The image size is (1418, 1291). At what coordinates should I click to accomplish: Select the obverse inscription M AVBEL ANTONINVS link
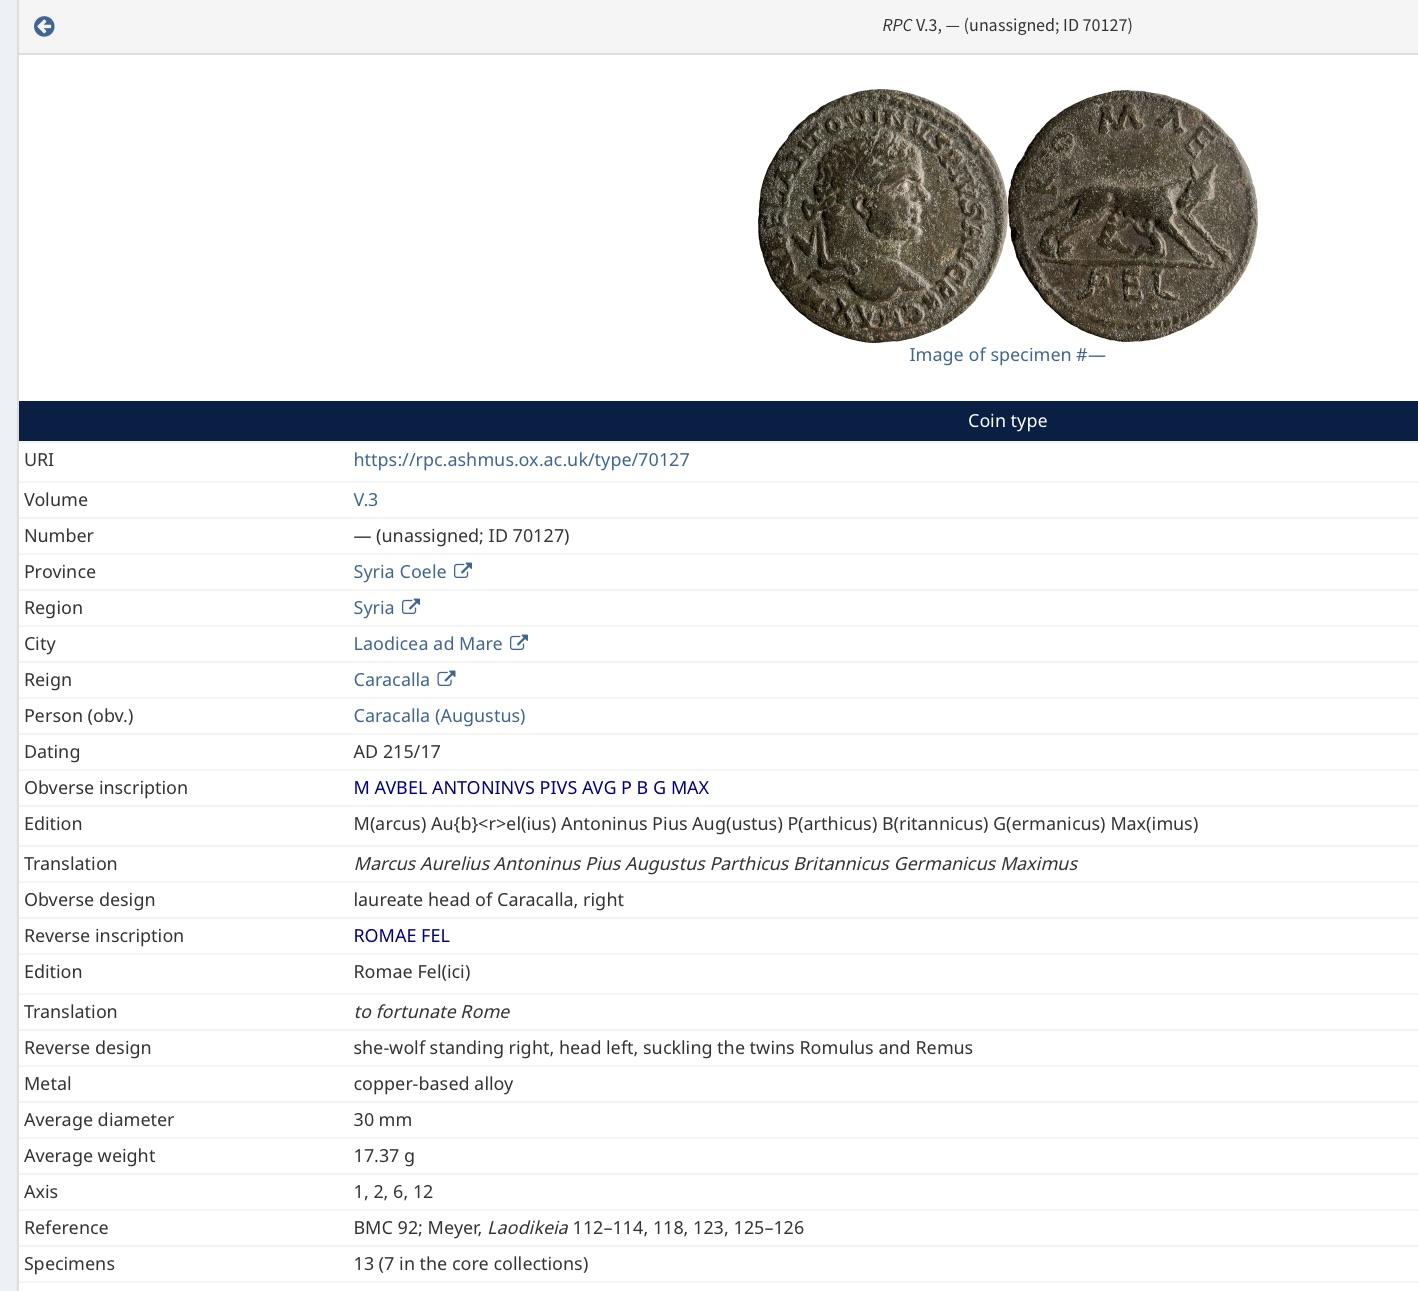[531, 788]
